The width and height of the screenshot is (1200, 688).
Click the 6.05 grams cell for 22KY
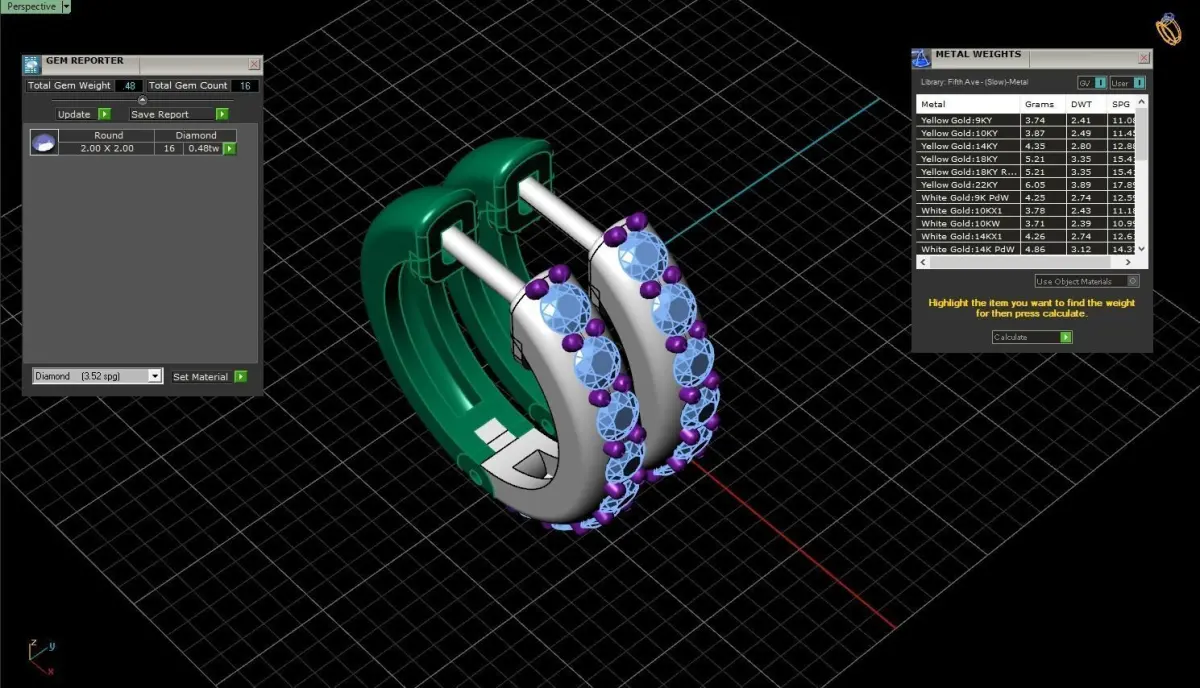[1043, 185]
